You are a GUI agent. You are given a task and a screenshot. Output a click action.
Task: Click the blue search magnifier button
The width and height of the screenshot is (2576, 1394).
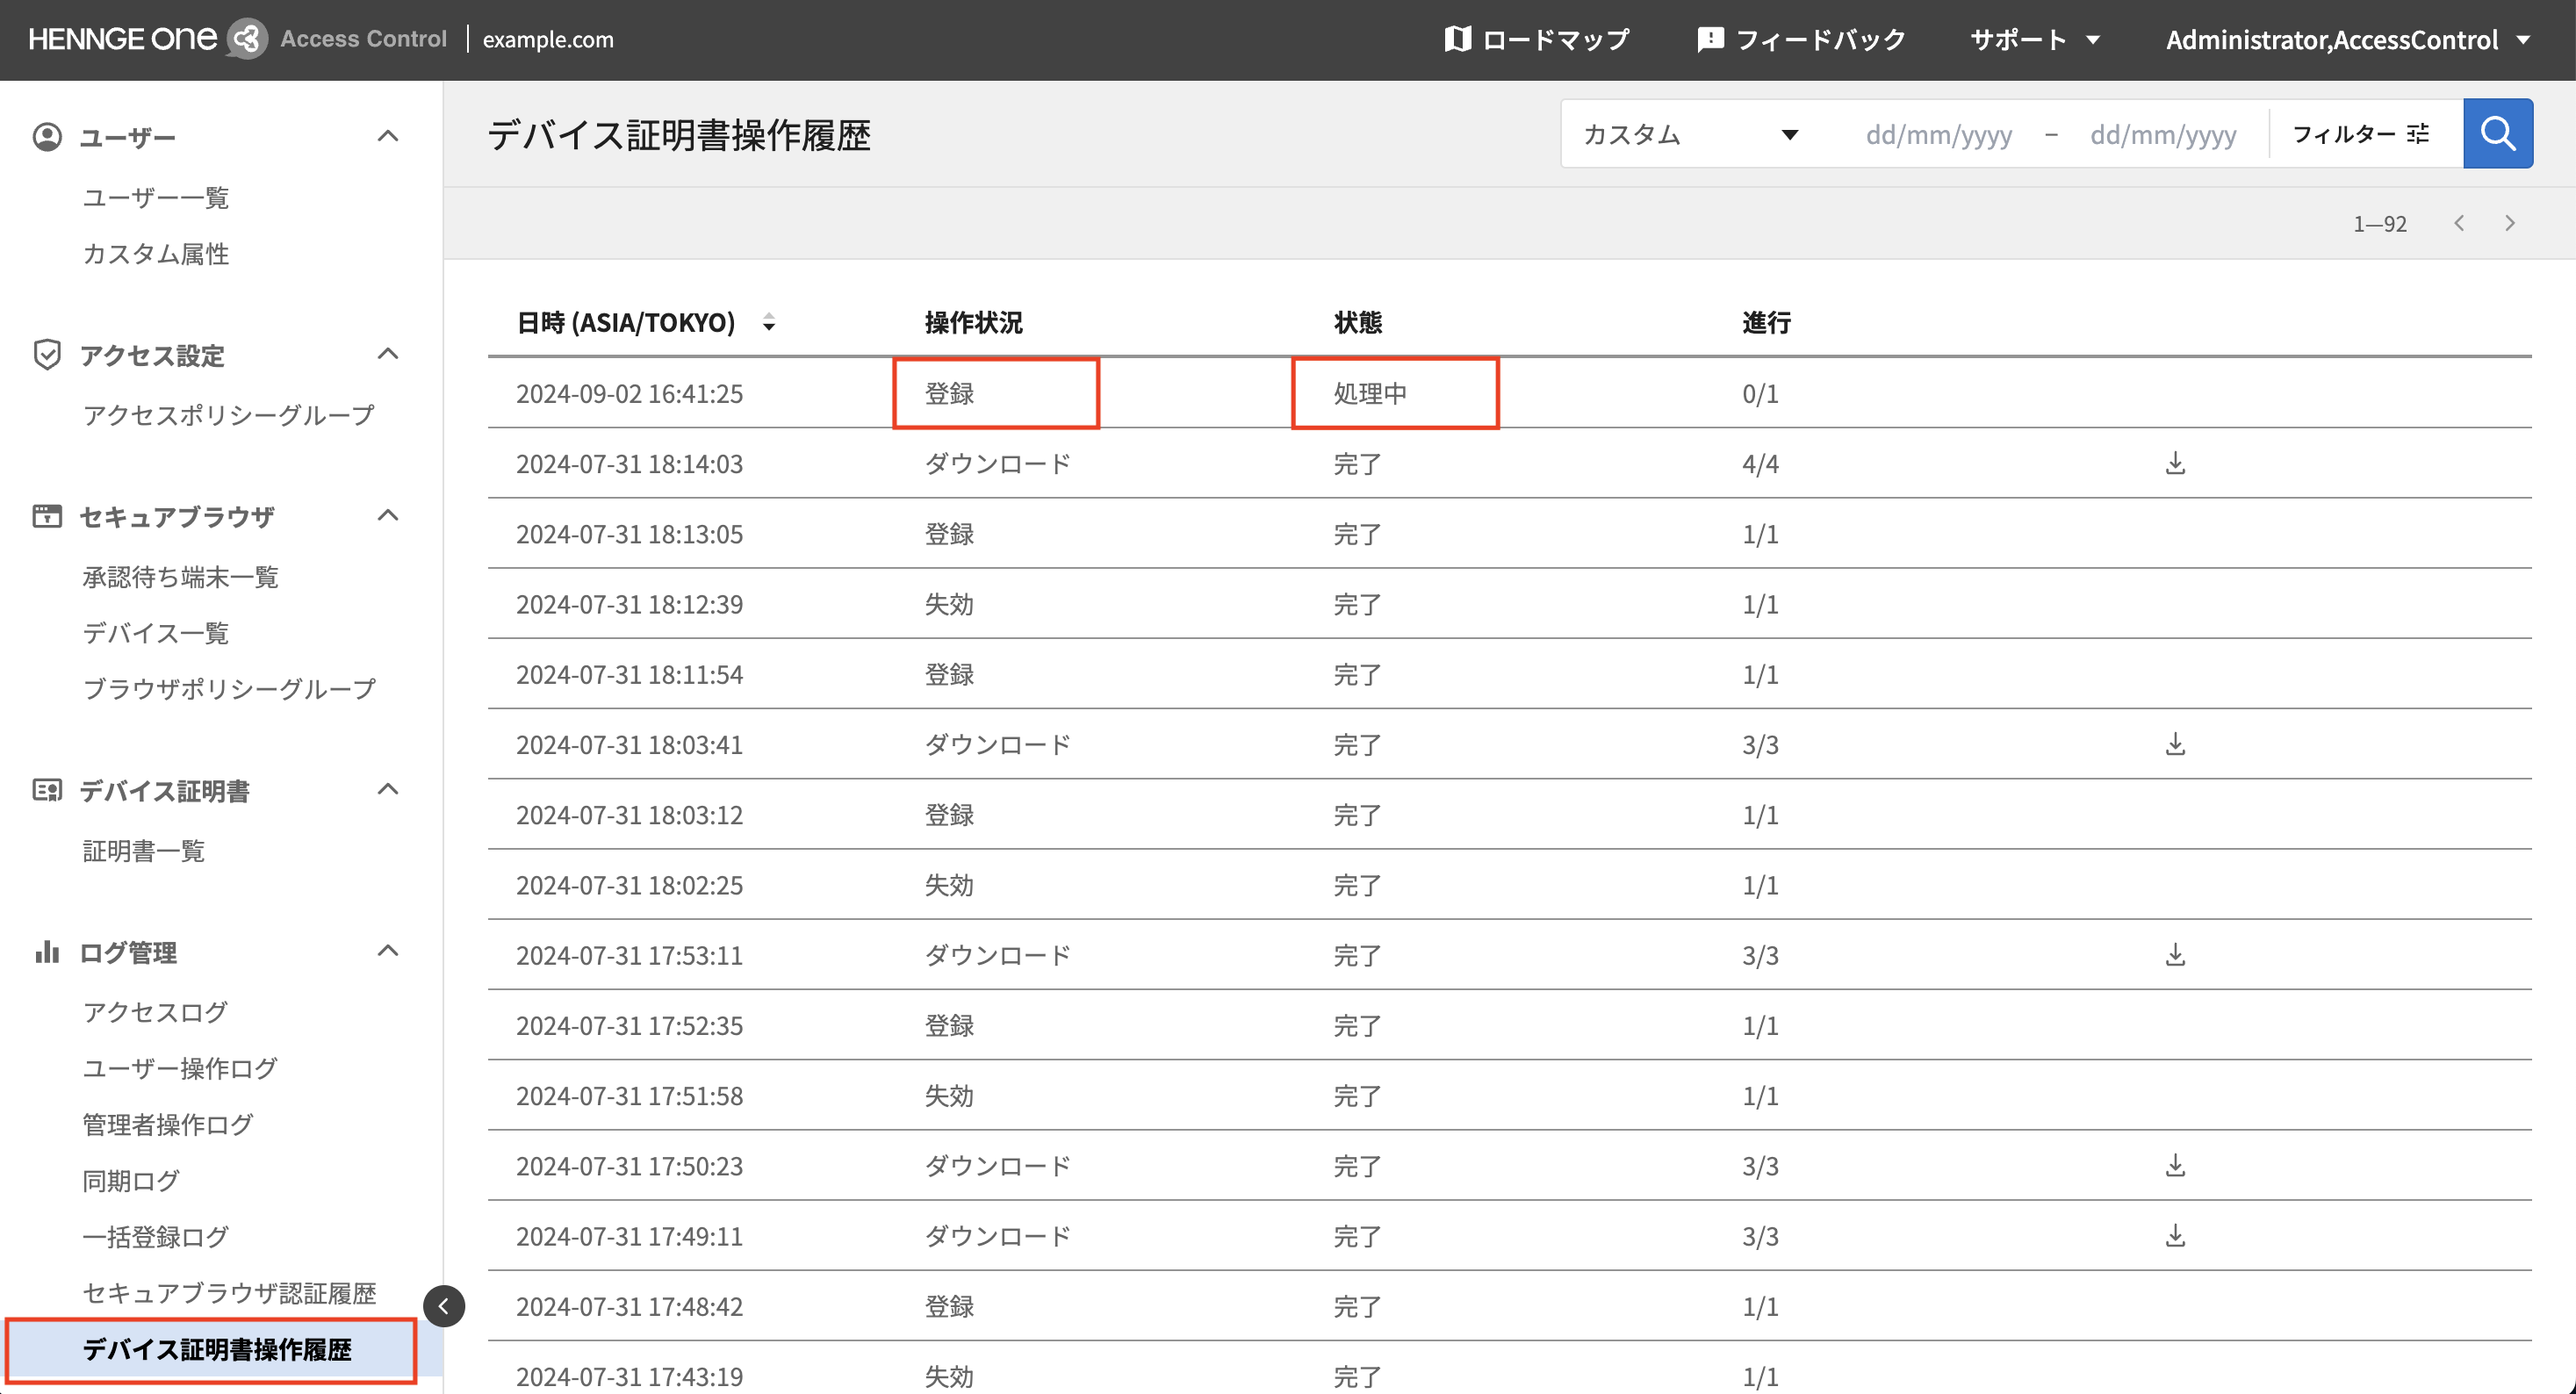(x=2497, y=134)
